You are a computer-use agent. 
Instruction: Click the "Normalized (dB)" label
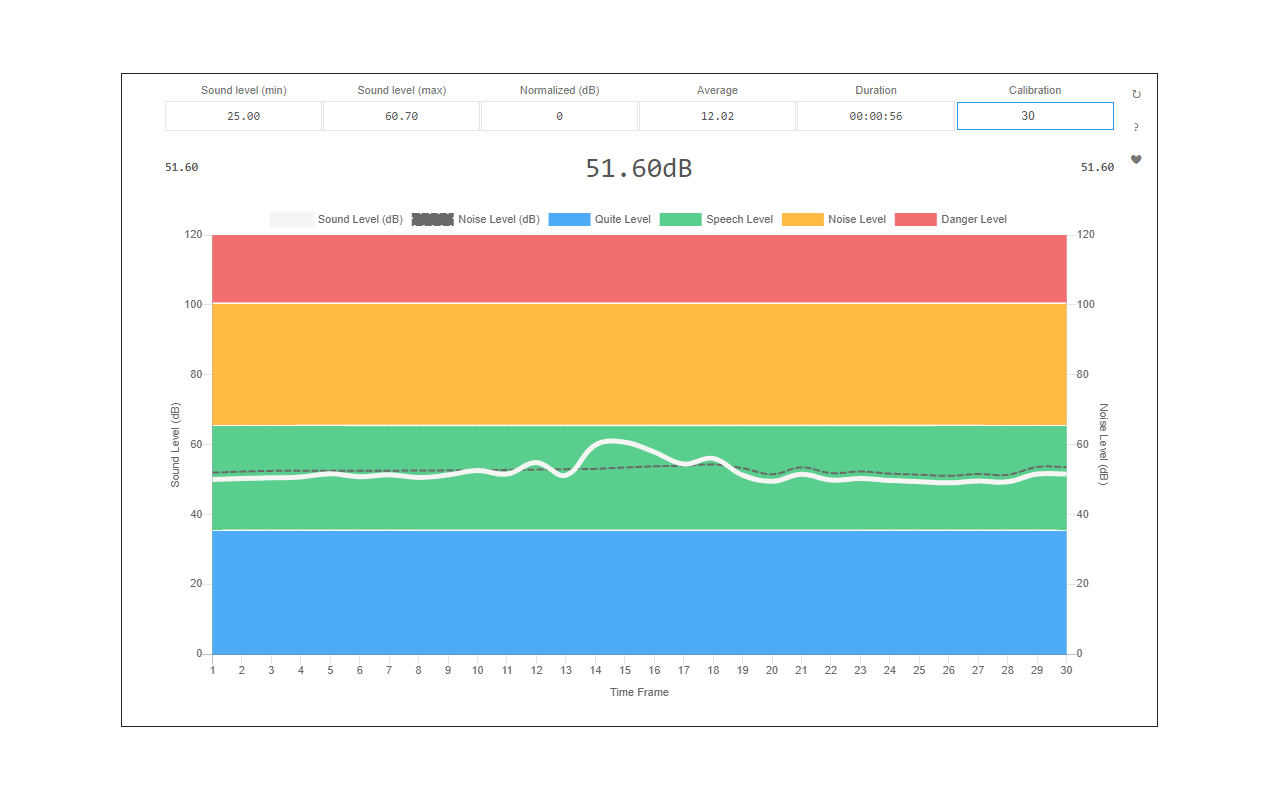click(560, 90)
